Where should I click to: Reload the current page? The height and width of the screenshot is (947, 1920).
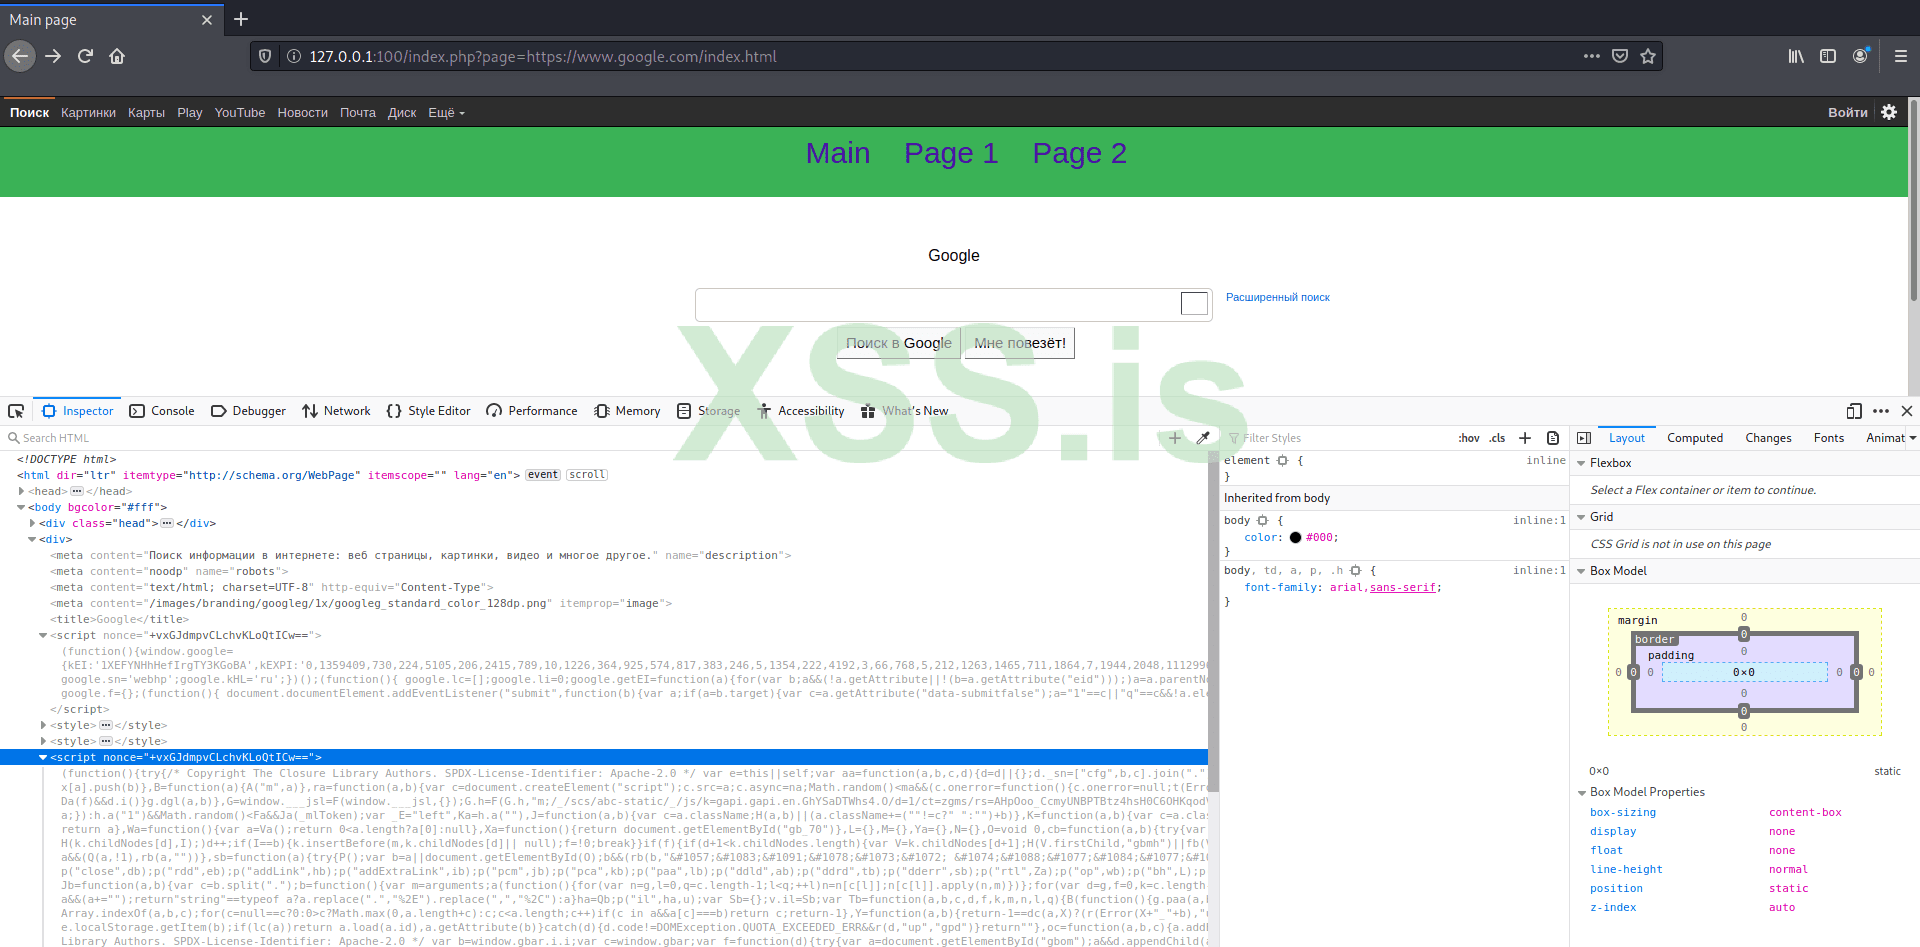[x=85, y=56]
